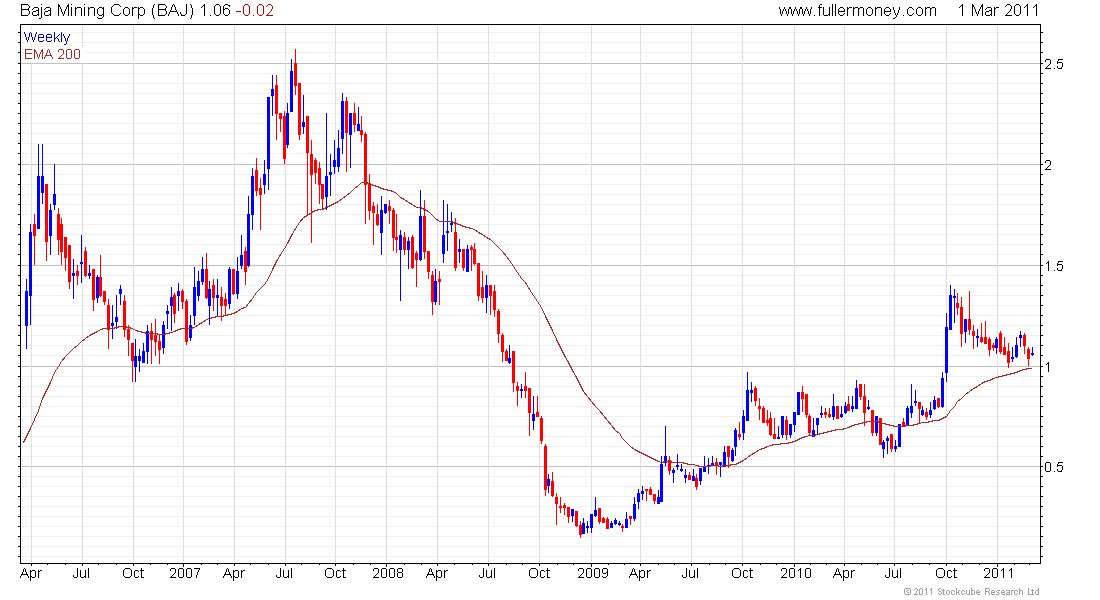The width and height of the screenshot is (1100, 600).
Task: Click the 0.5 price axis label
Action: tap(1053, 467)
